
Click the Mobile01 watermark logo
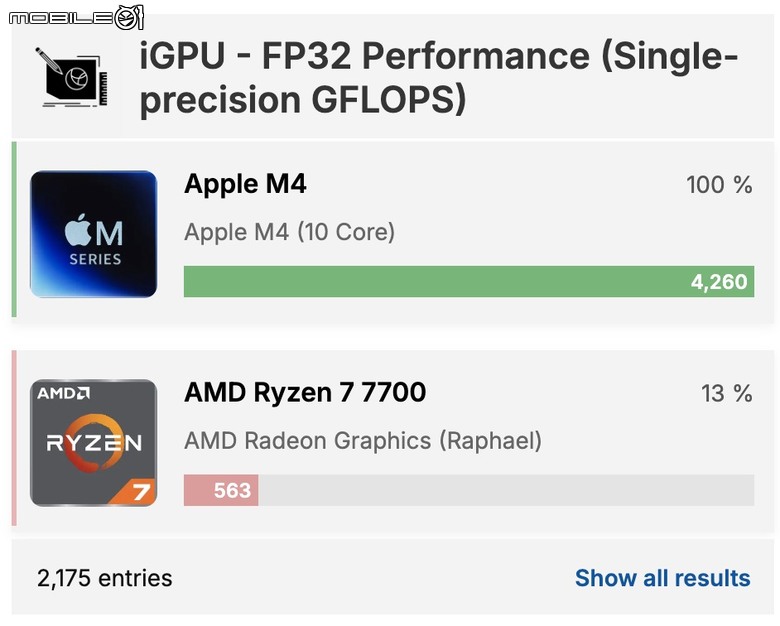(77, 17)
